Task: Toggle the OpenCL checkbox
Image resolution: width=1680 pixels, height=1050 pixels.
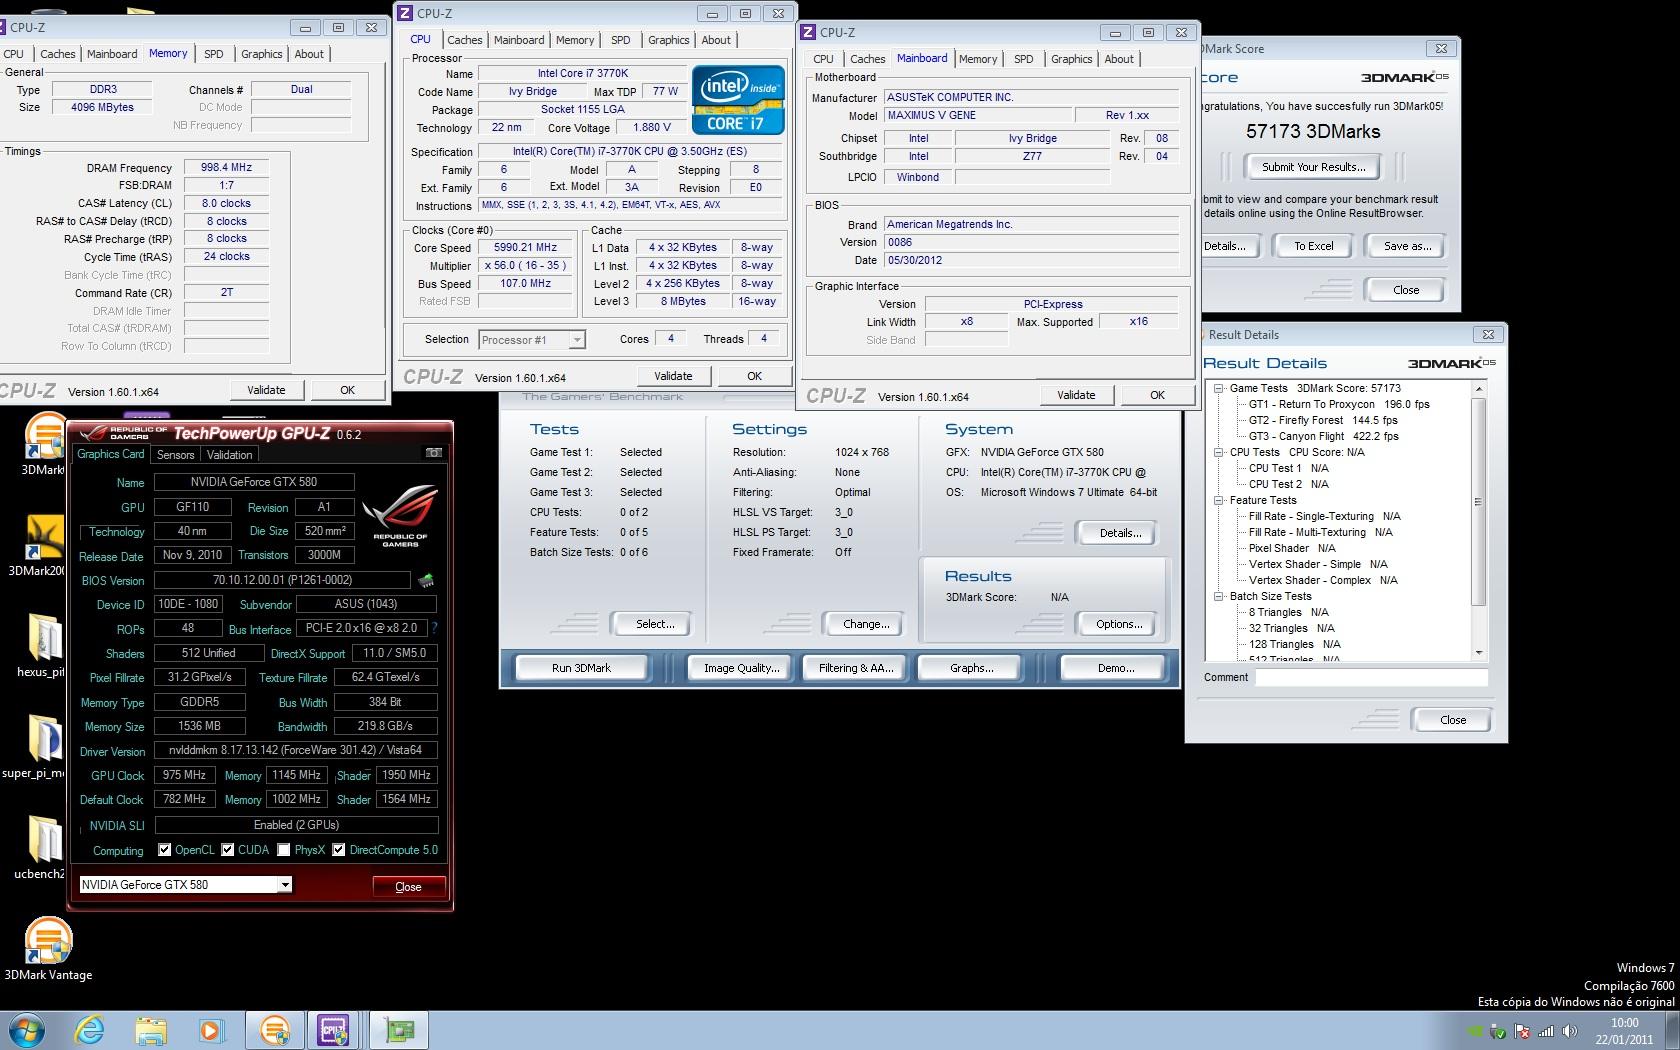Action: click(165, 850)
